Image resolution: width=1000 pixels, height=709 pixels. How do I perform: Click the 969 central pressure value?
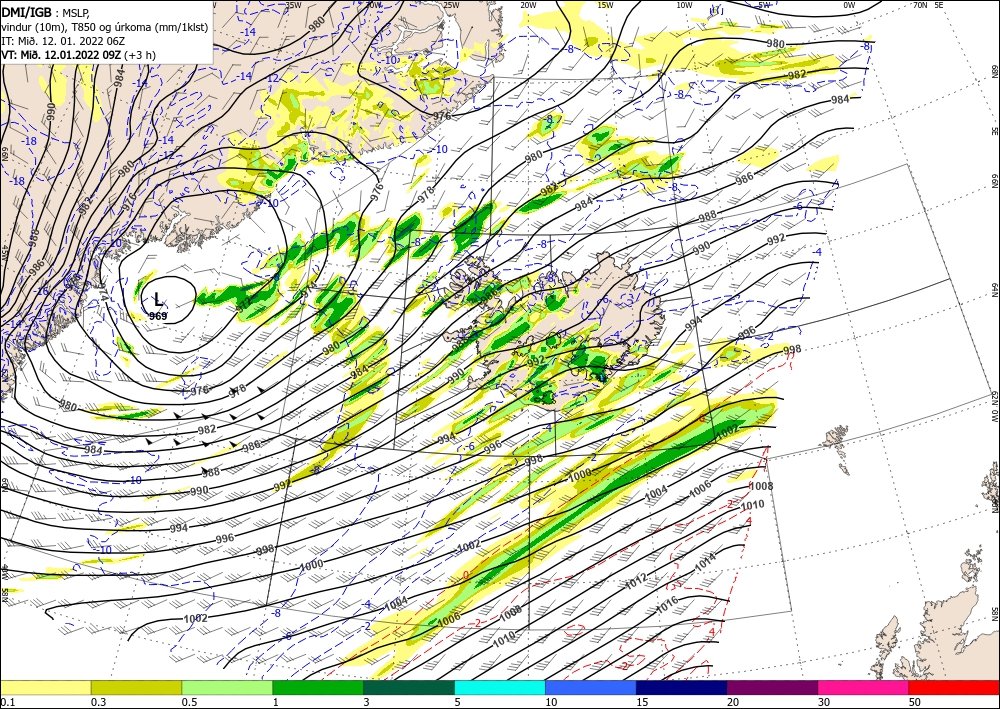click(158, 315)
